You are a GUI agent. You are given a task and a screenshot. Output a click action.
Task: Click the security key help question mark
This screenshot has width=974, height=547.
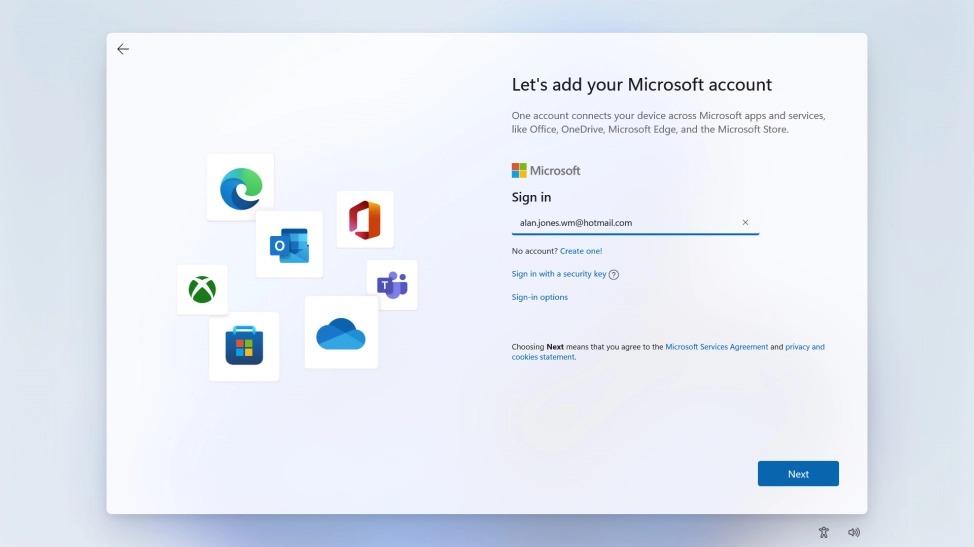click(x=614, y=275)
